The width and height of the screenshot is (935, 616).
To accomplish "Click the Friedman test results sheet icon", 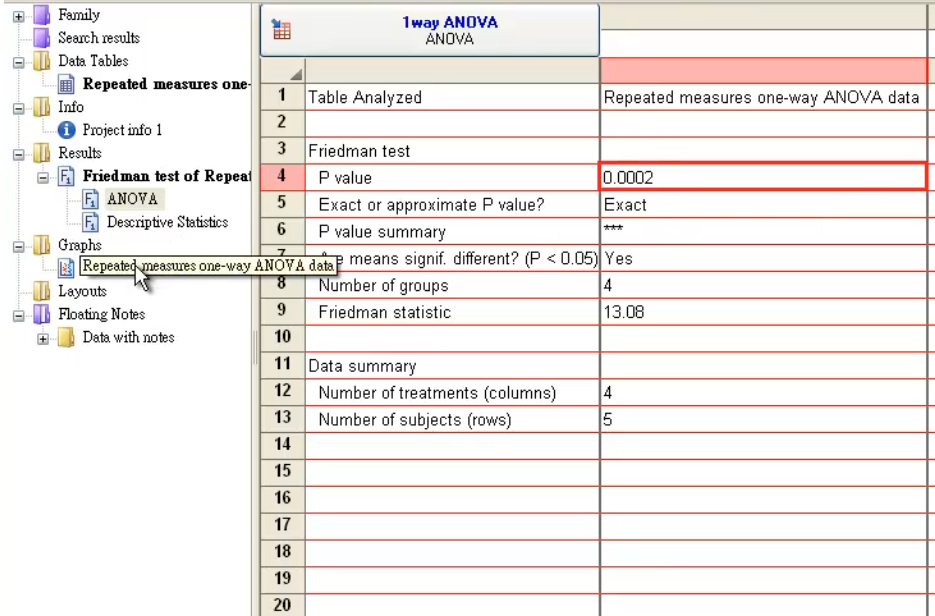I will [66, 177].
